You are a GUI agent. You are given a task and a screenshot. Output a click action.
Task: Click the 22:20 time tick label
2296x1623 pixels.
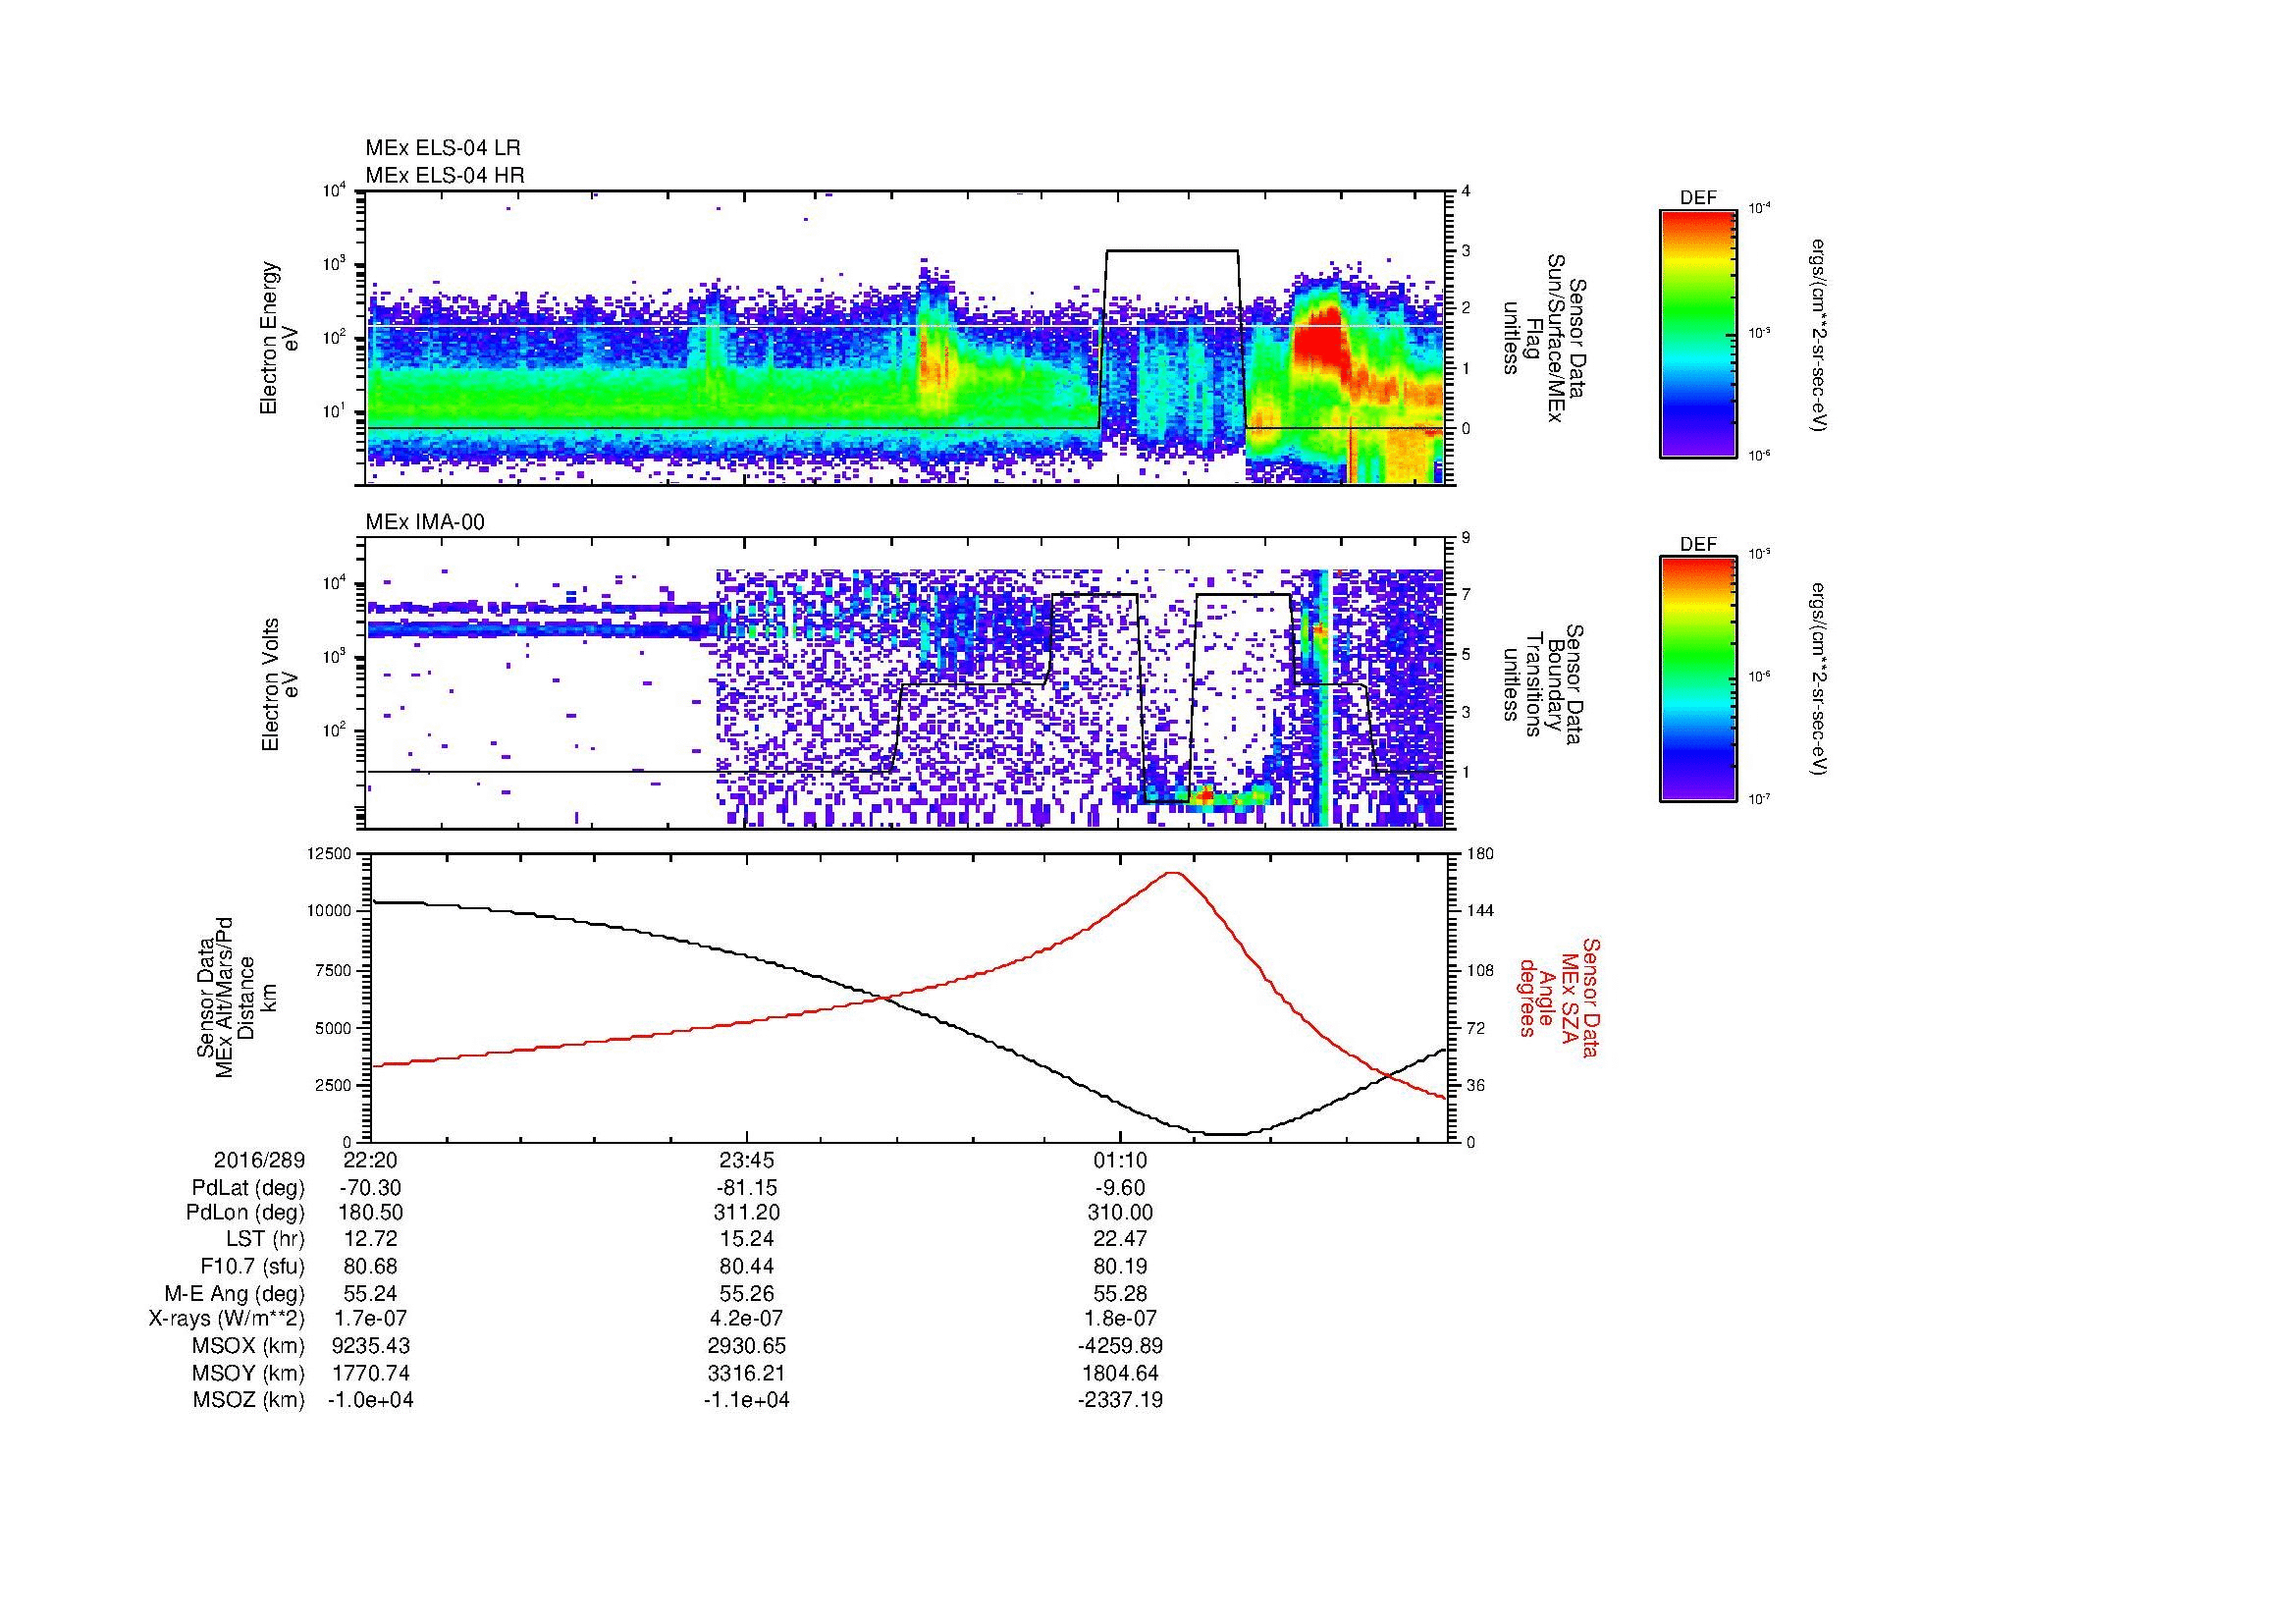coord(371,1160)
